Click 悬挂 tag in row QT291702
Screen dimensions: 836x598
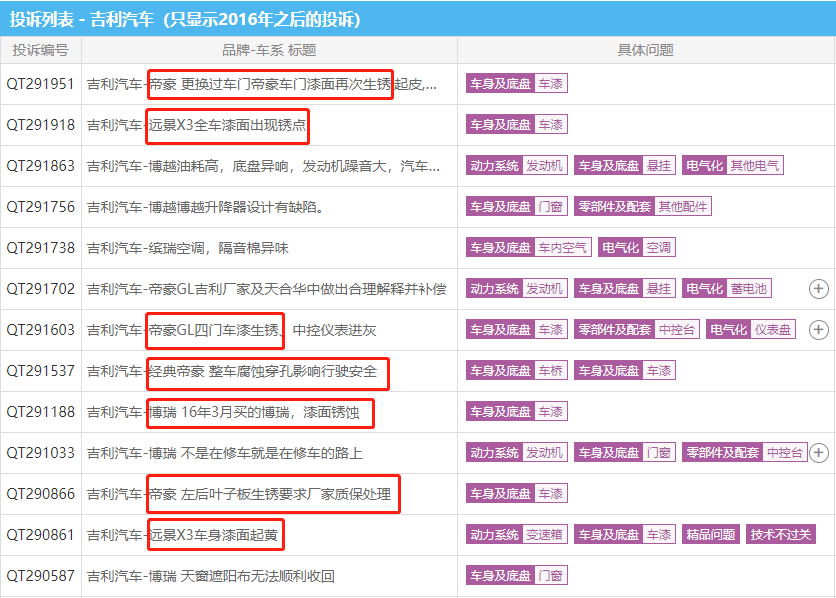659,289
